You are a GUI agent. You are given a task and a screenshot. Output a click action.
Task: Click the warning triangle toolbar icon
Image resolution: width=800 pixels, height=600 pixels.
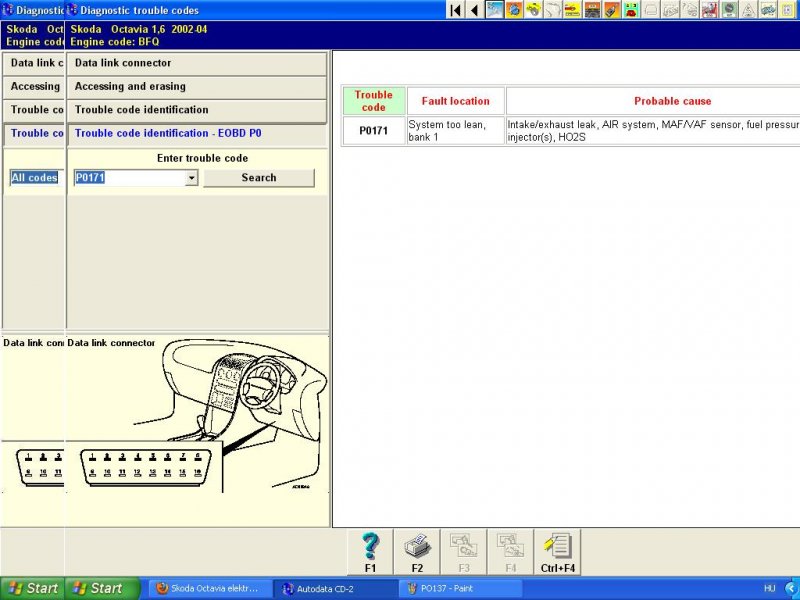click(748, 10)
